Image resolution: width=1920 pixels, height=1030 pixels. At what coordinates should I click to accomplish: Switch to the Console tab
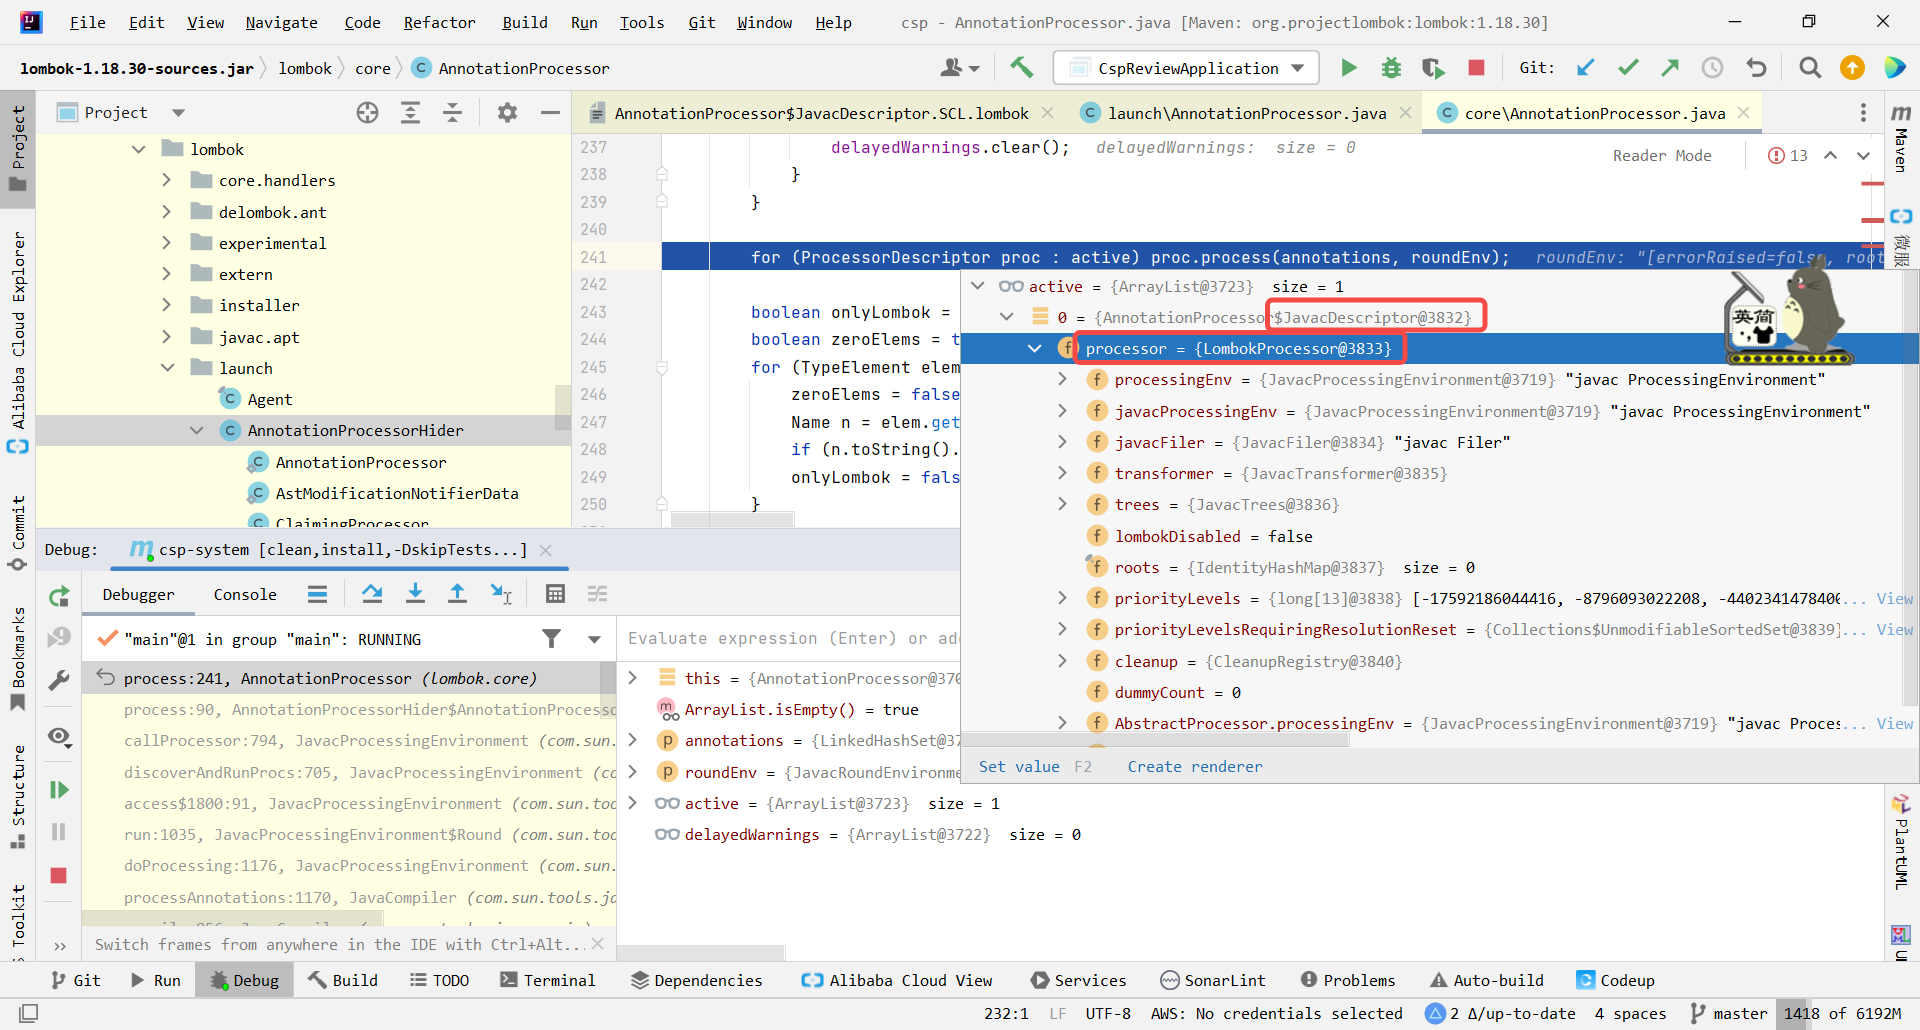(x=244, y=594)
